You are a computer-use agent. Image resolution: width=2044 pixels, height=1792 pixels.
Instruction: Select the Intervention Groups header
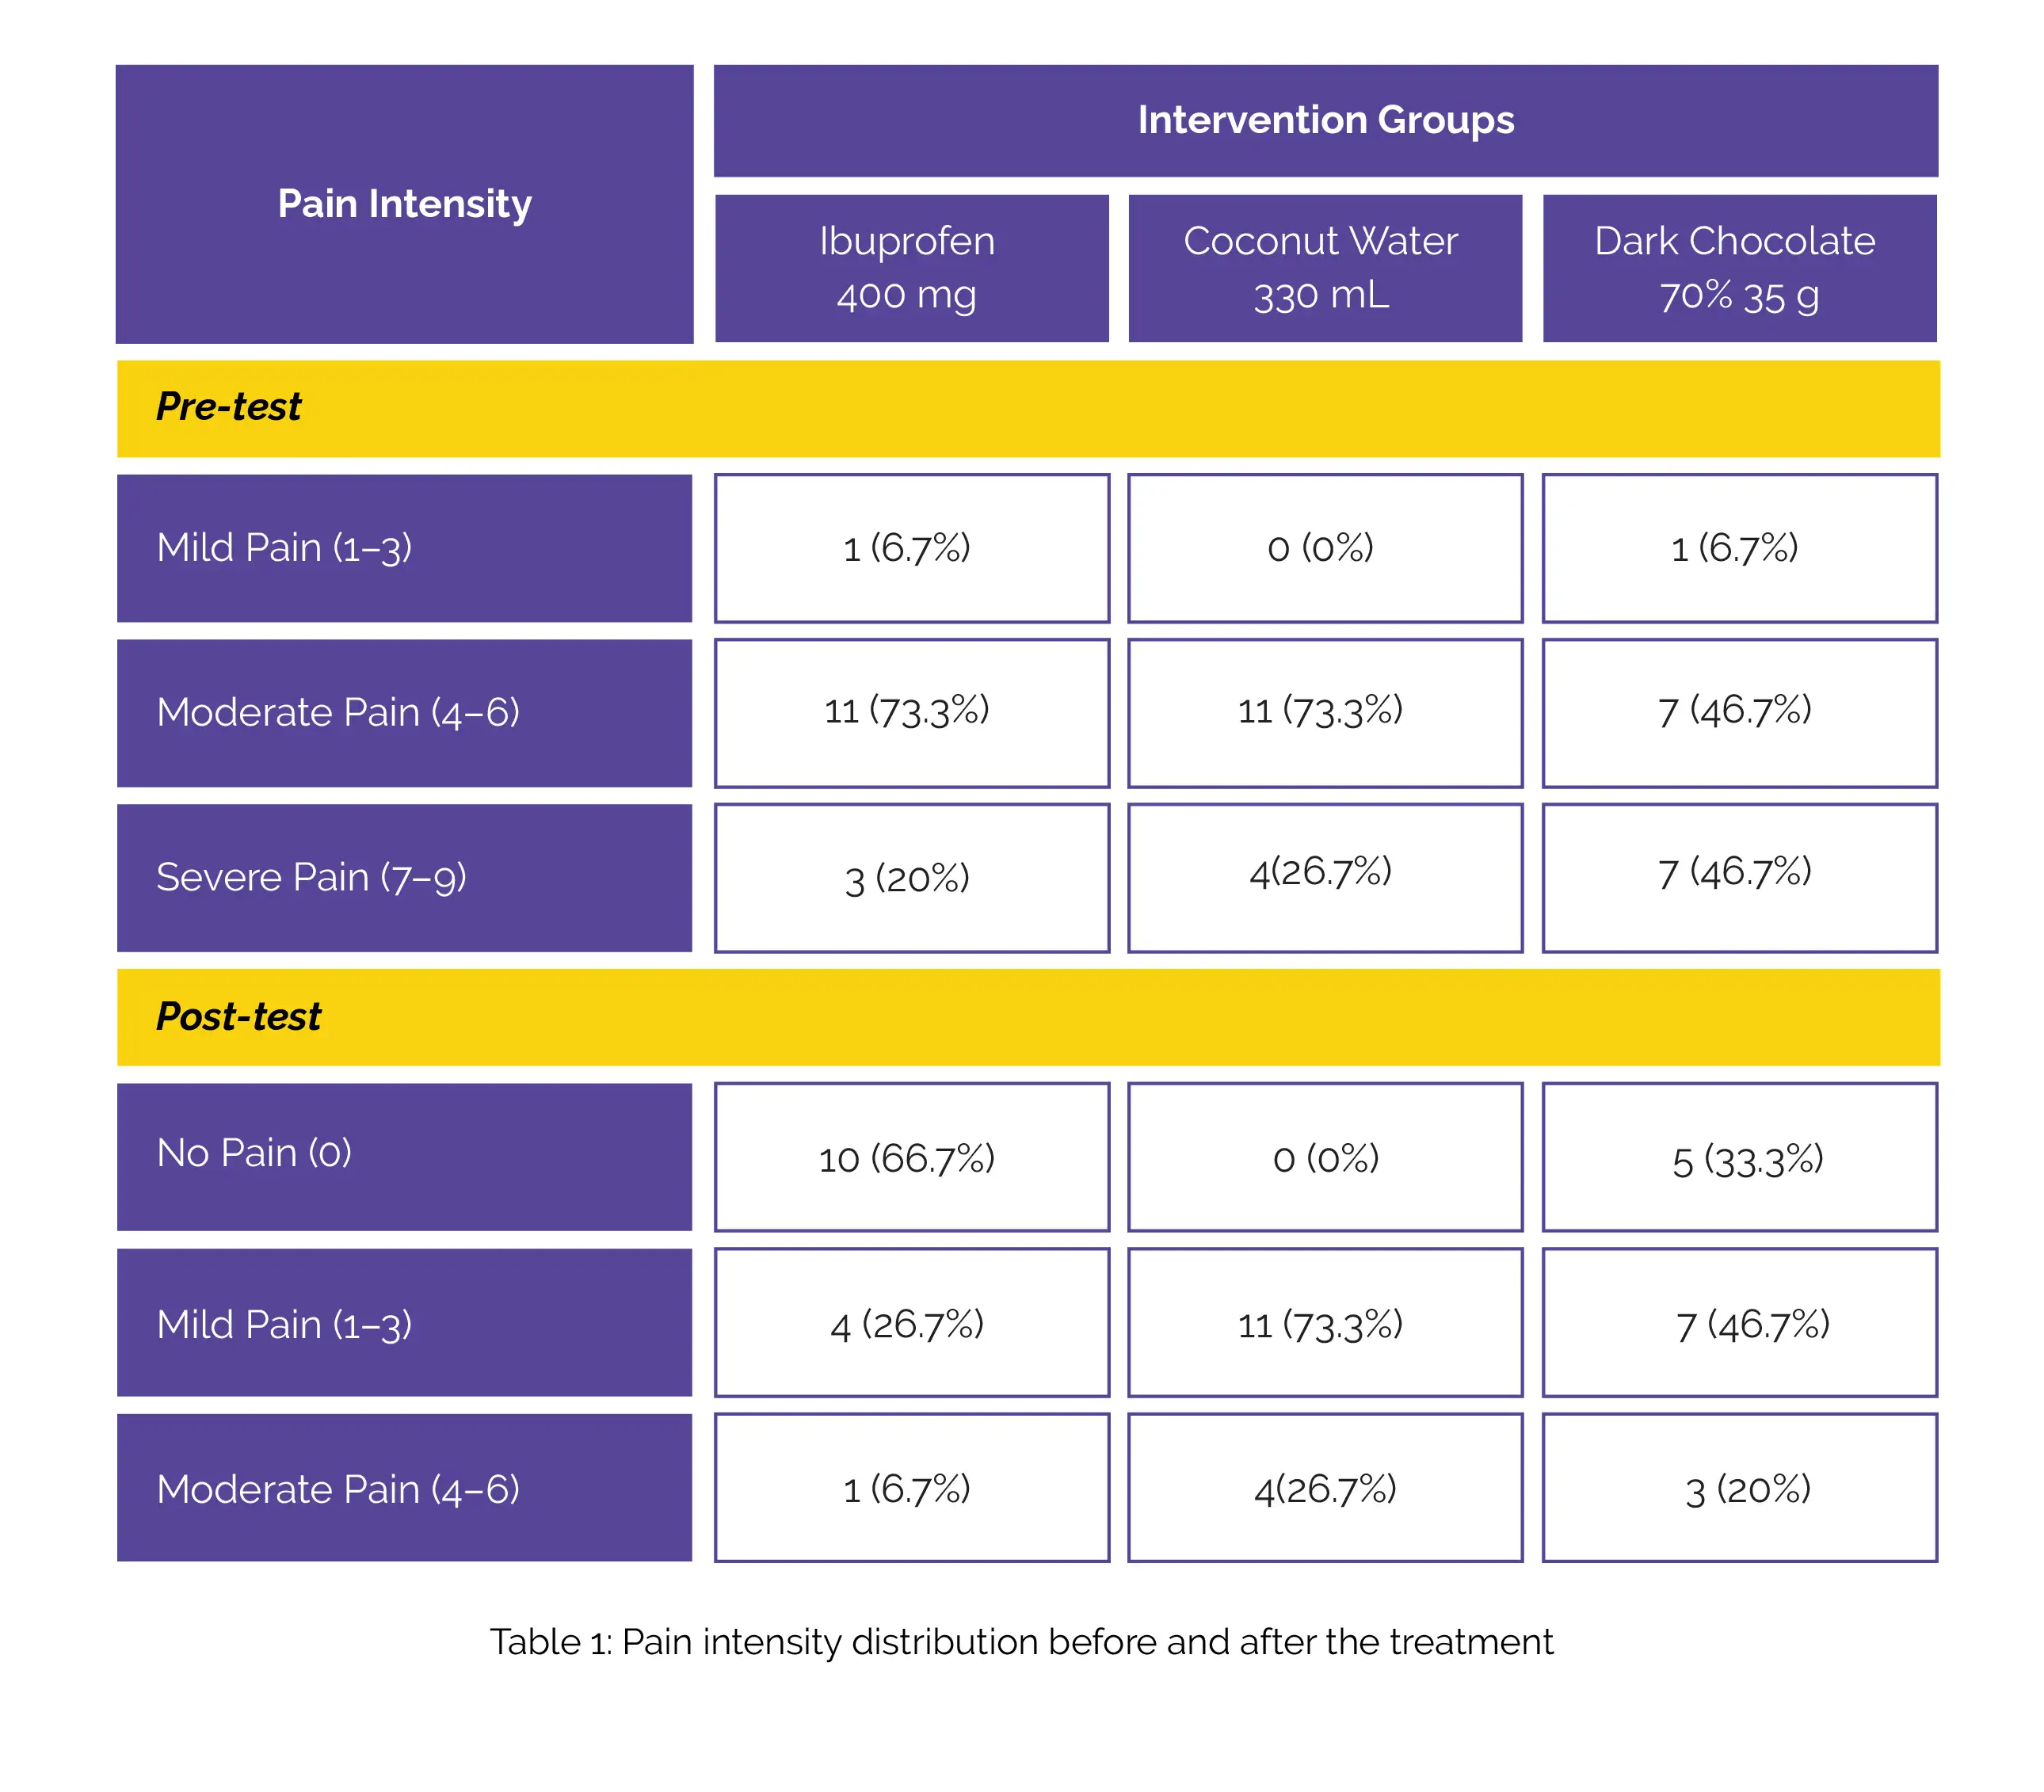tap(1325, 120)
